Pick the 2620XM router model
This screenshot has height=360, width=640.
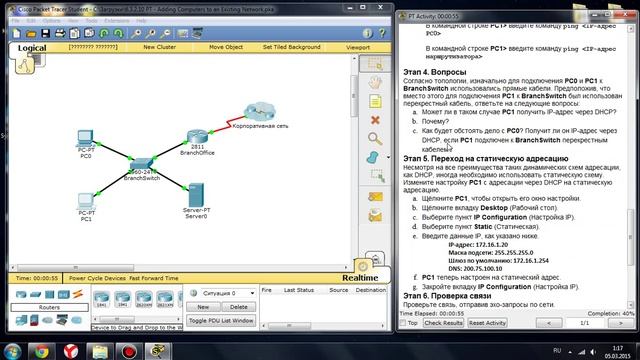(x=144, y=299)
